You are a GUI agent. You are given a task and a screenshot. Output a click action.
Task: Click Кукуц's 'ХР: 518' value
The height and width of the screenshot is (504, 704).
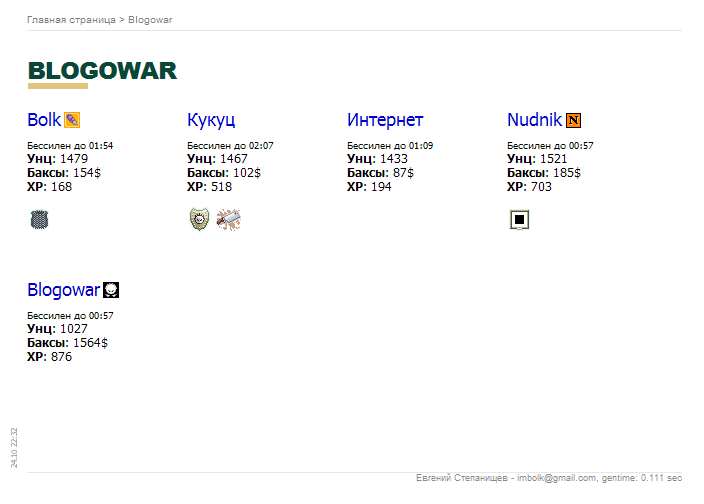coord(209,187)
